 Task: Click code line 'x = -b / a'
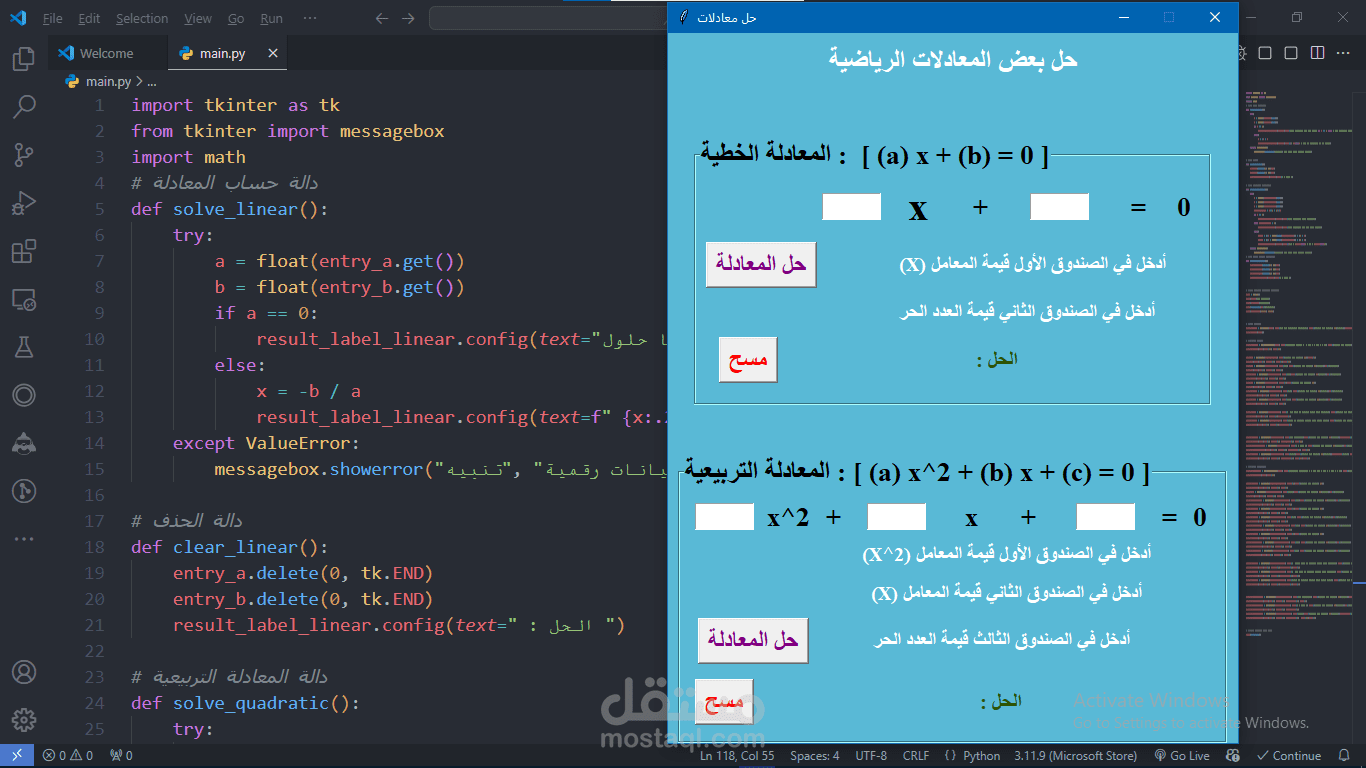click(308, 391)
